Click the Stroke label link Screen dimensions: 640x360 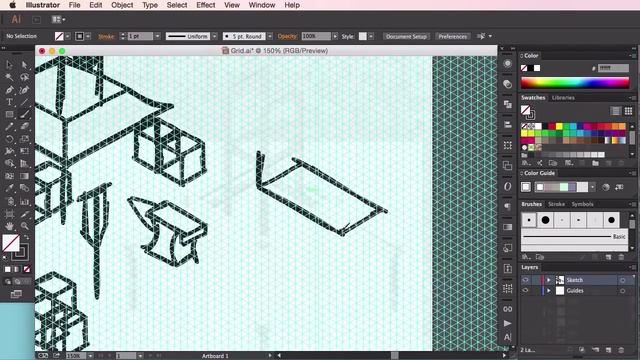[107, 36]
